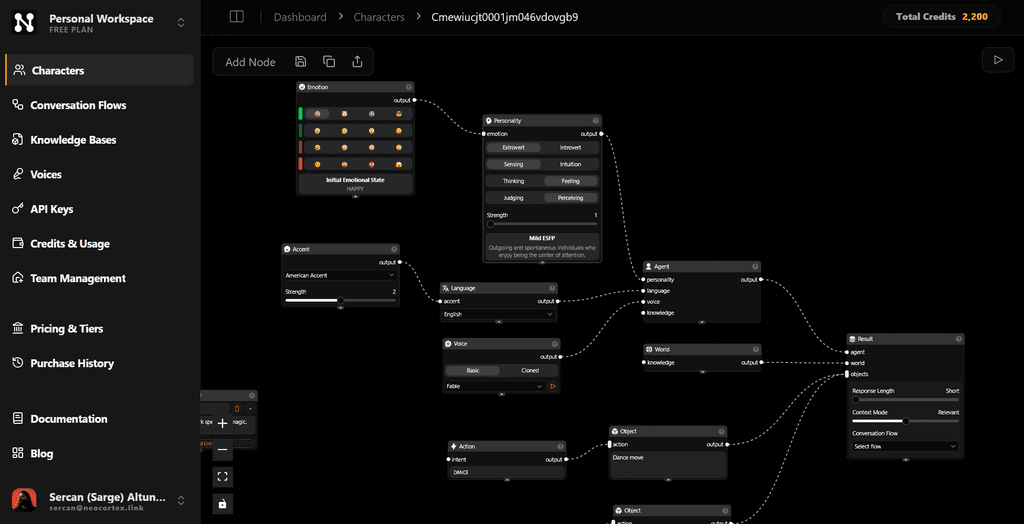The height and width of the screenshot is (524, 1024).
Task: Click the Dance move text field
Action: pyautogui.click(x=667, y=463)
